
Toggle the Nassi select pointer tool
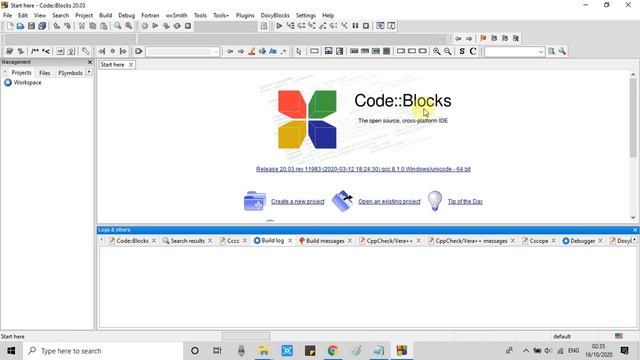click(x=299, y=51)
